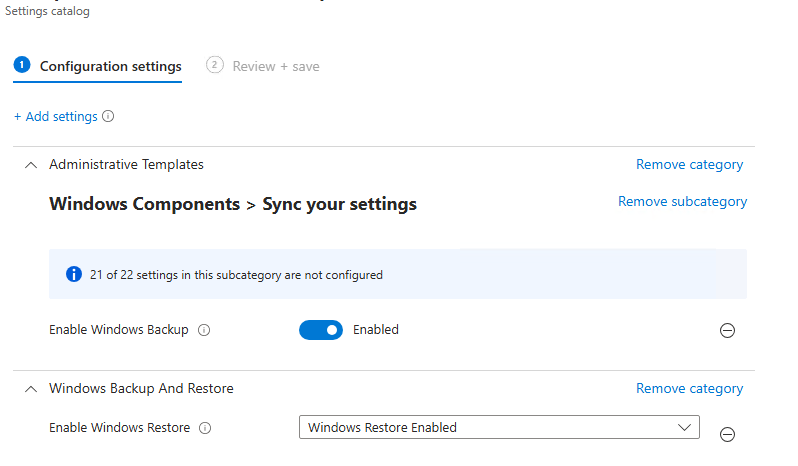Click the Add settings link
Screen dimensions: 798x466
[55, 116]
